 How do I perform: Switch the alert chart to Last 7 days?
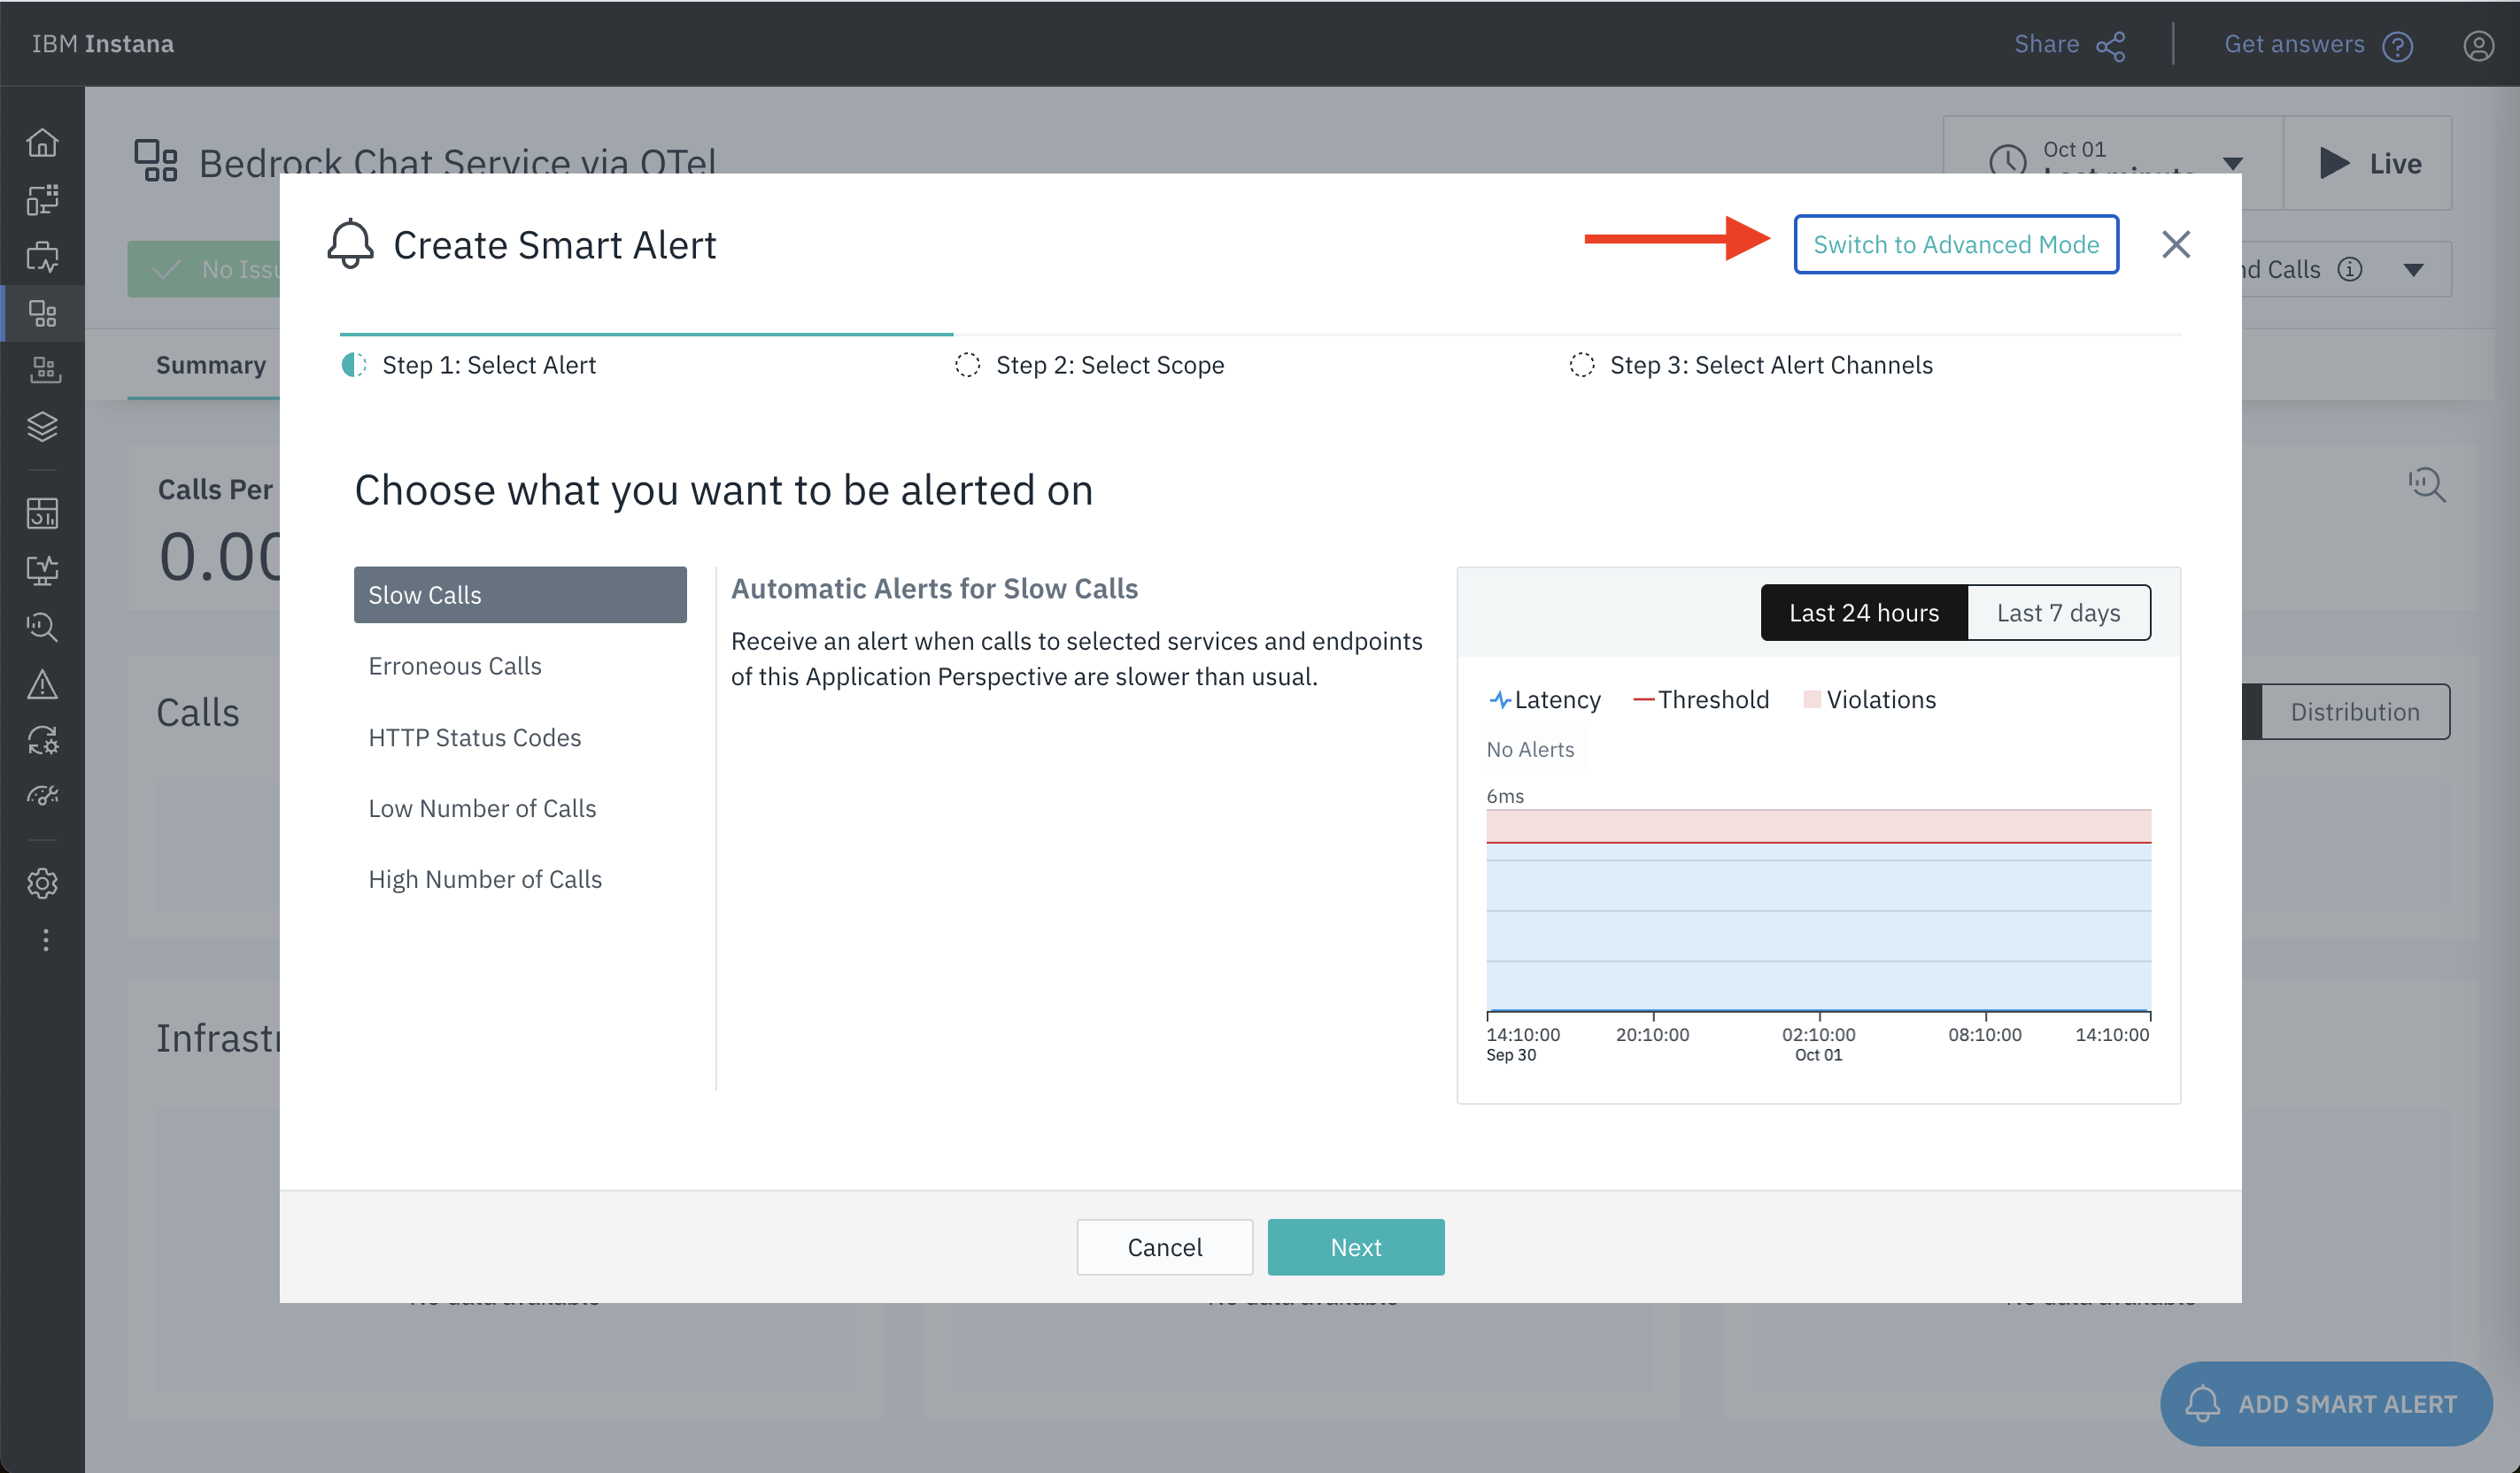[2058, 612]
